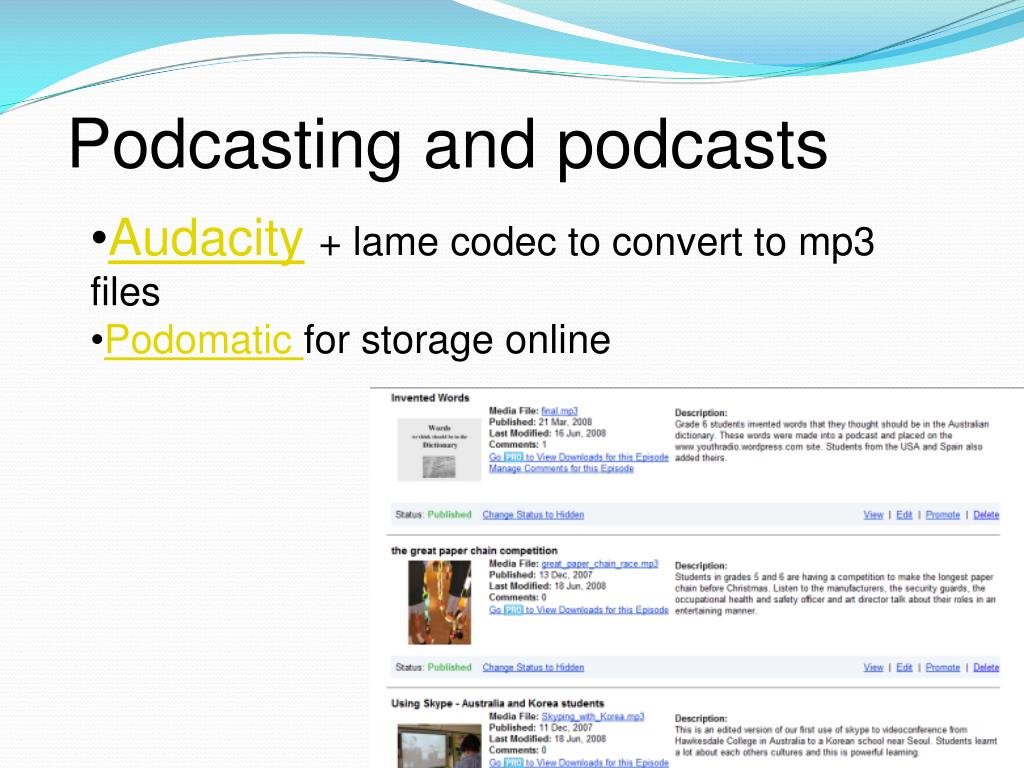Open the paper chain competition thumbnail

tap(440, 602)
